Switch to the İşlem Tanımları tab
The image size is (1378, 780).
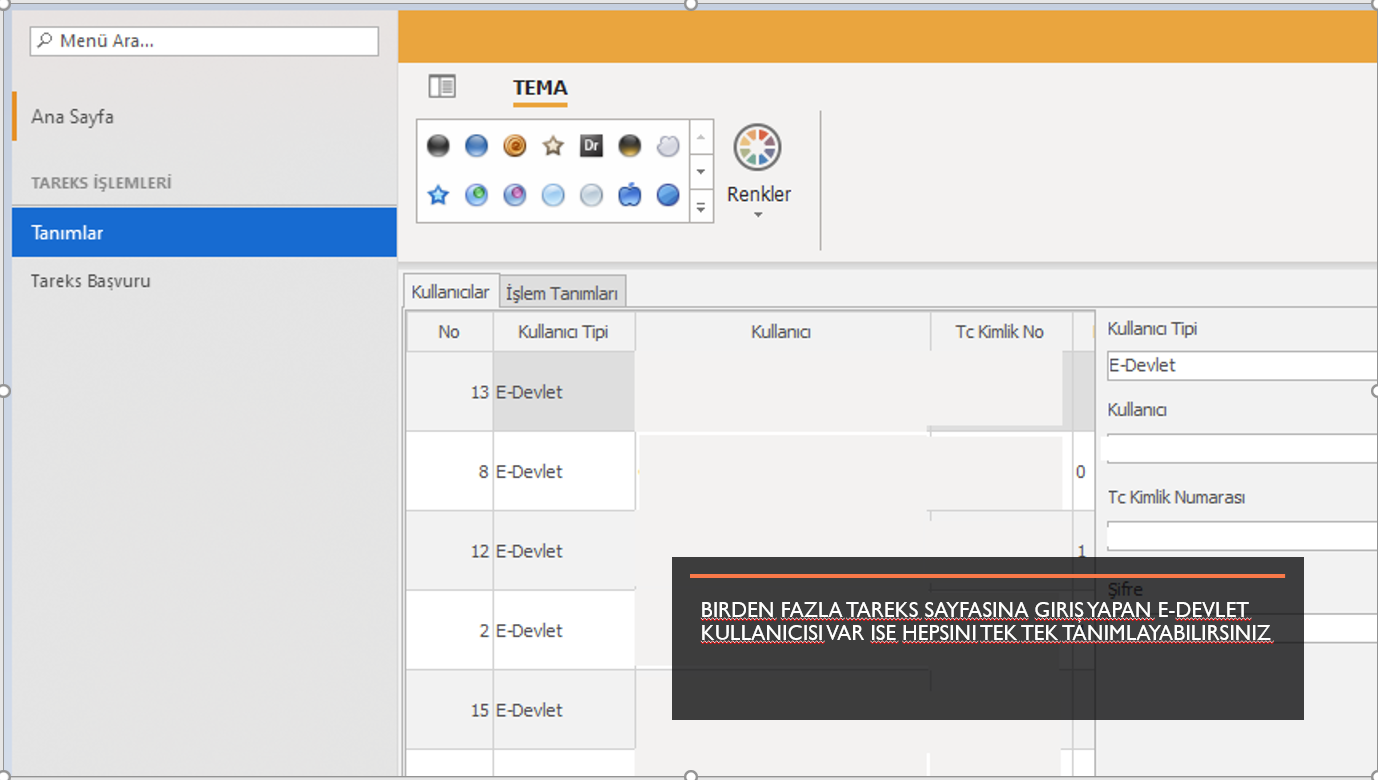pos(562,293)
